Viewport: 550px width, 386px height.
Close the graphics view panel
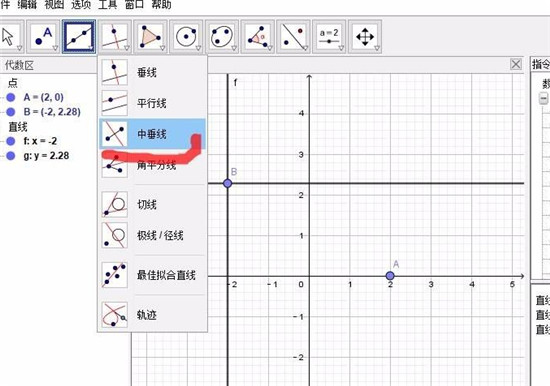click(x=516, y=65)
